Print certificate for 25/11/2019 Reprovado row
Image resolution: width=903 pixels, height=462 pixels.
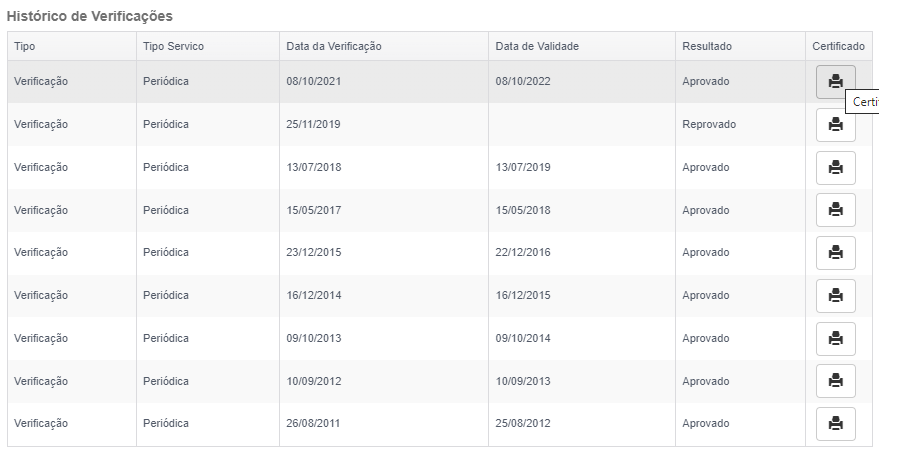click(x=836, y=124)
